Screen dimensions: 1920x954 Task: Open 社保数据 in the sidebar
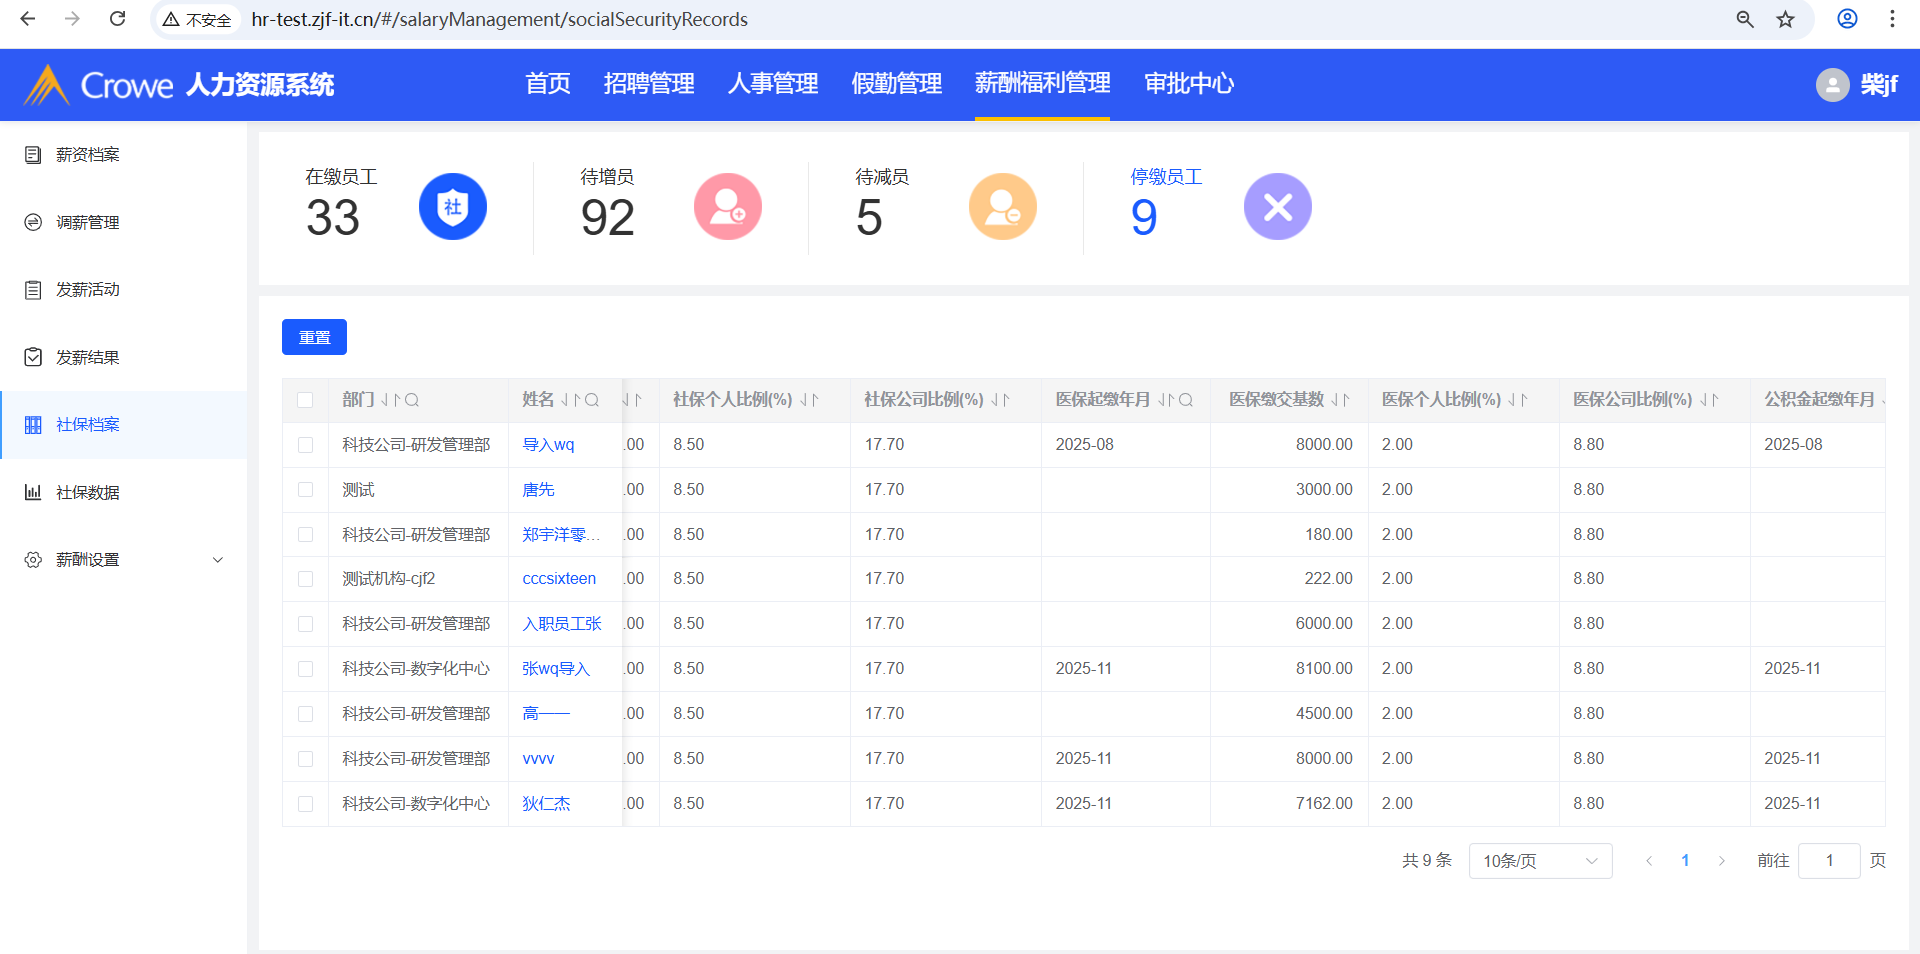pos(88,492)
